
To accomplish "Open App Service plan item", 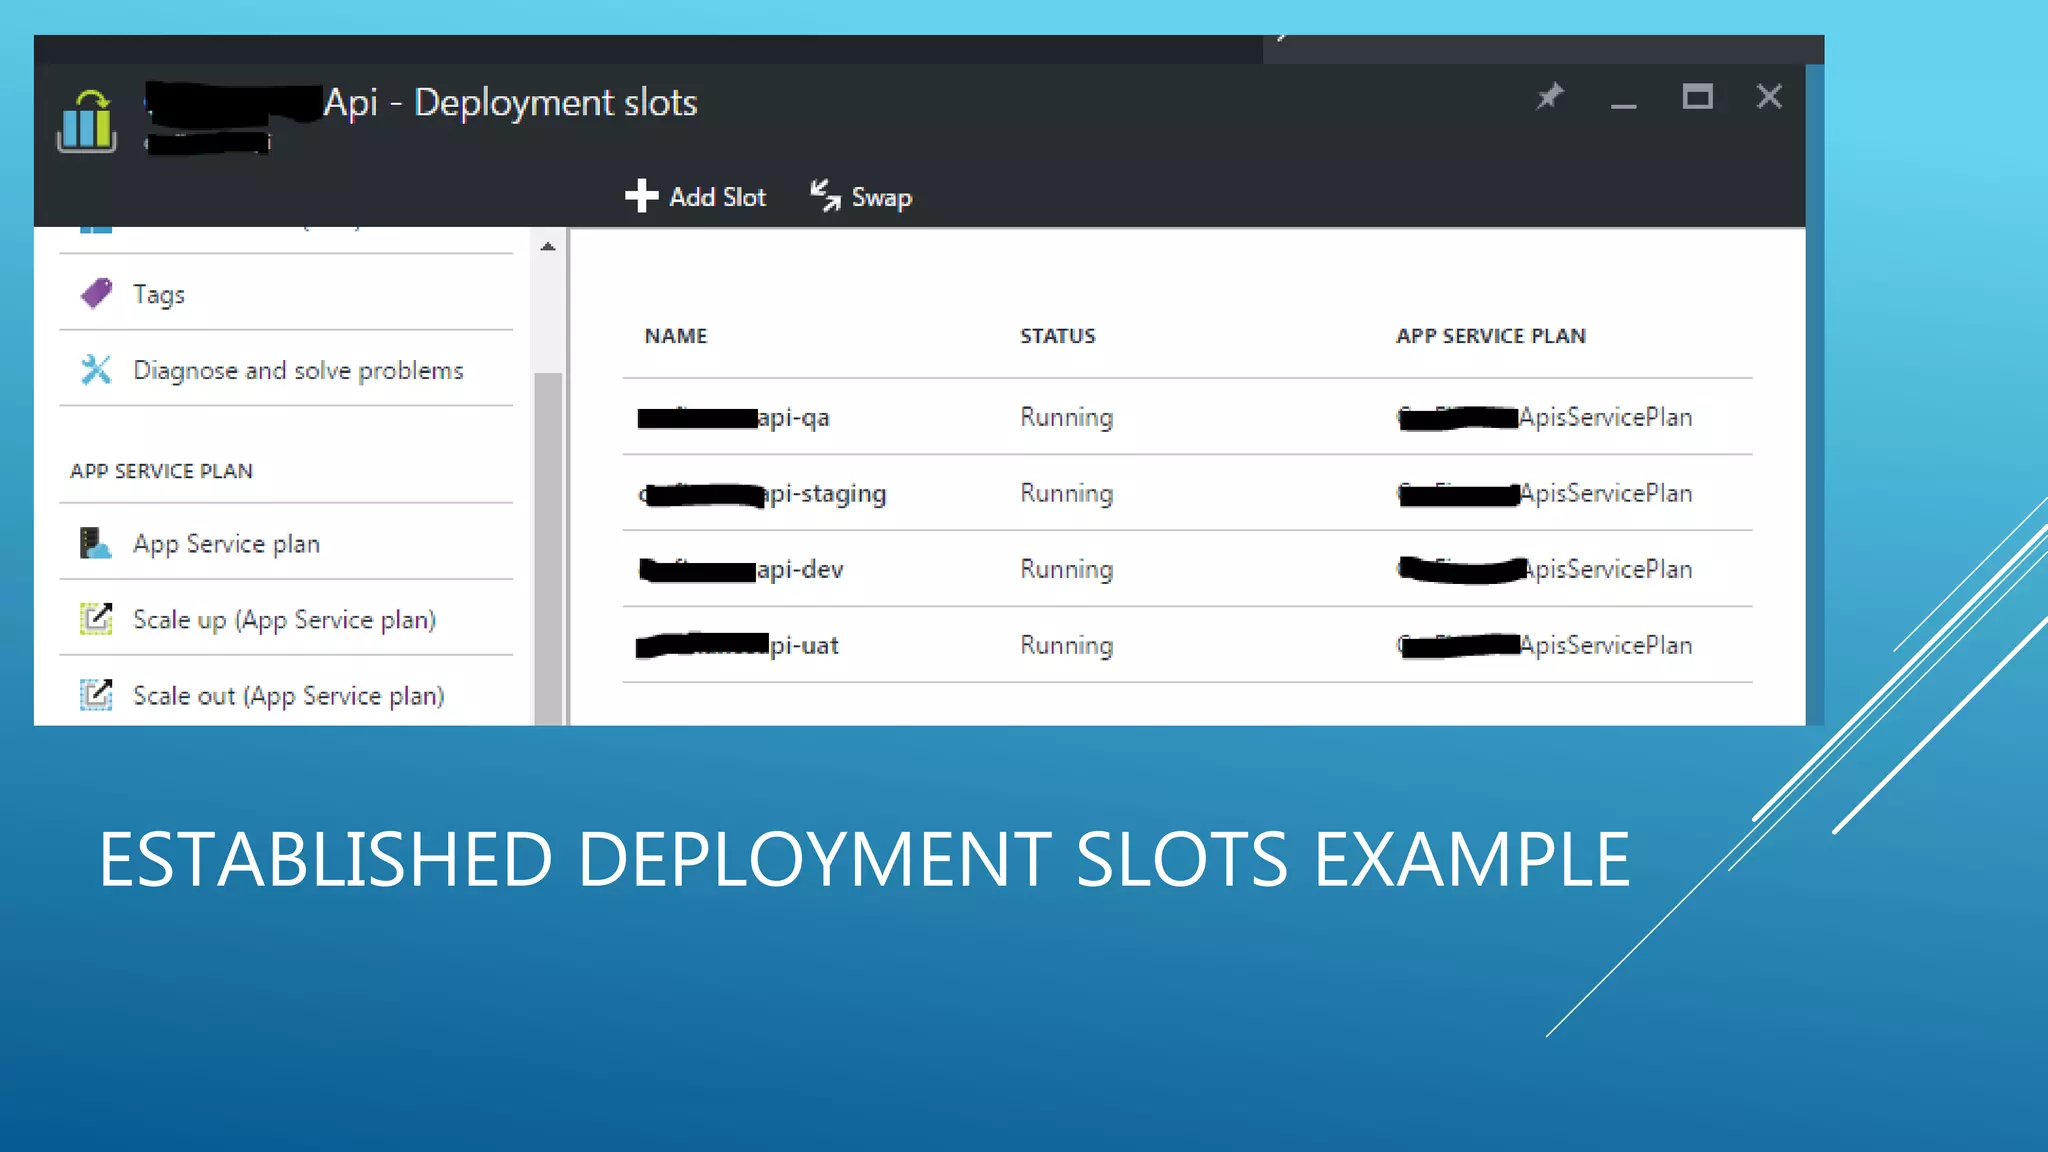I will (x=286, y=543).
